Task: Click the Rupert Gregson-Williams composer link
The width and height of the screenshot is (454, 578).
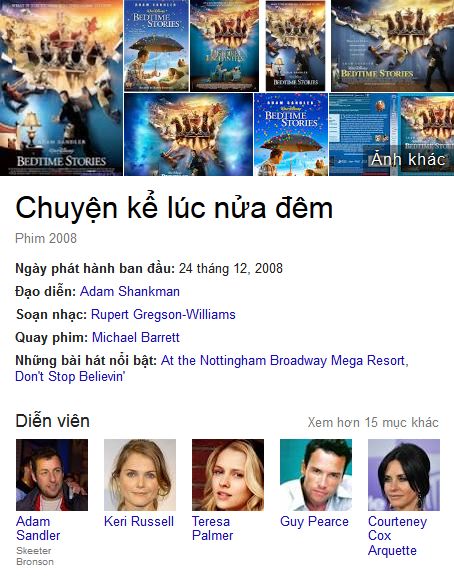Action: click(163, 314)
